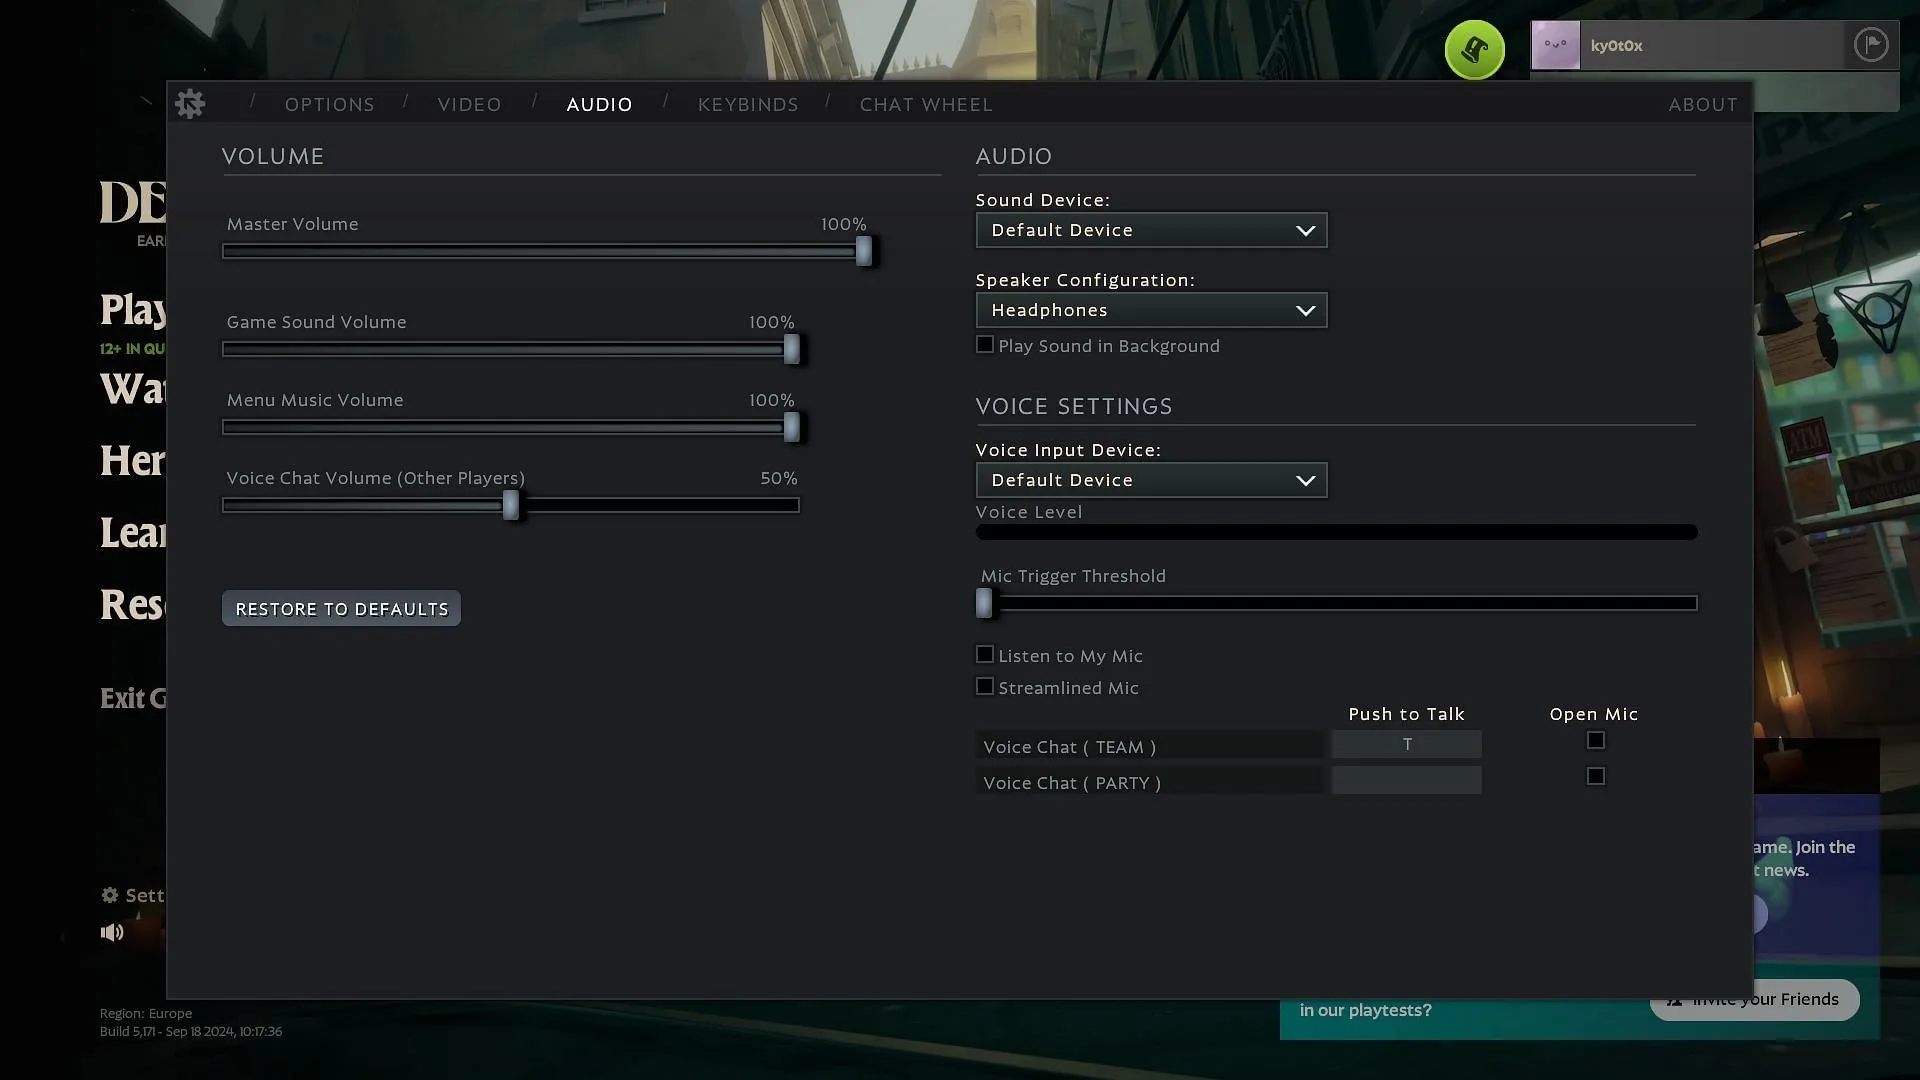This screenshot has height=1080, width=1920.
Task: Expand the Sound Device dropdown menu
Action: (x=1150, y=229)
